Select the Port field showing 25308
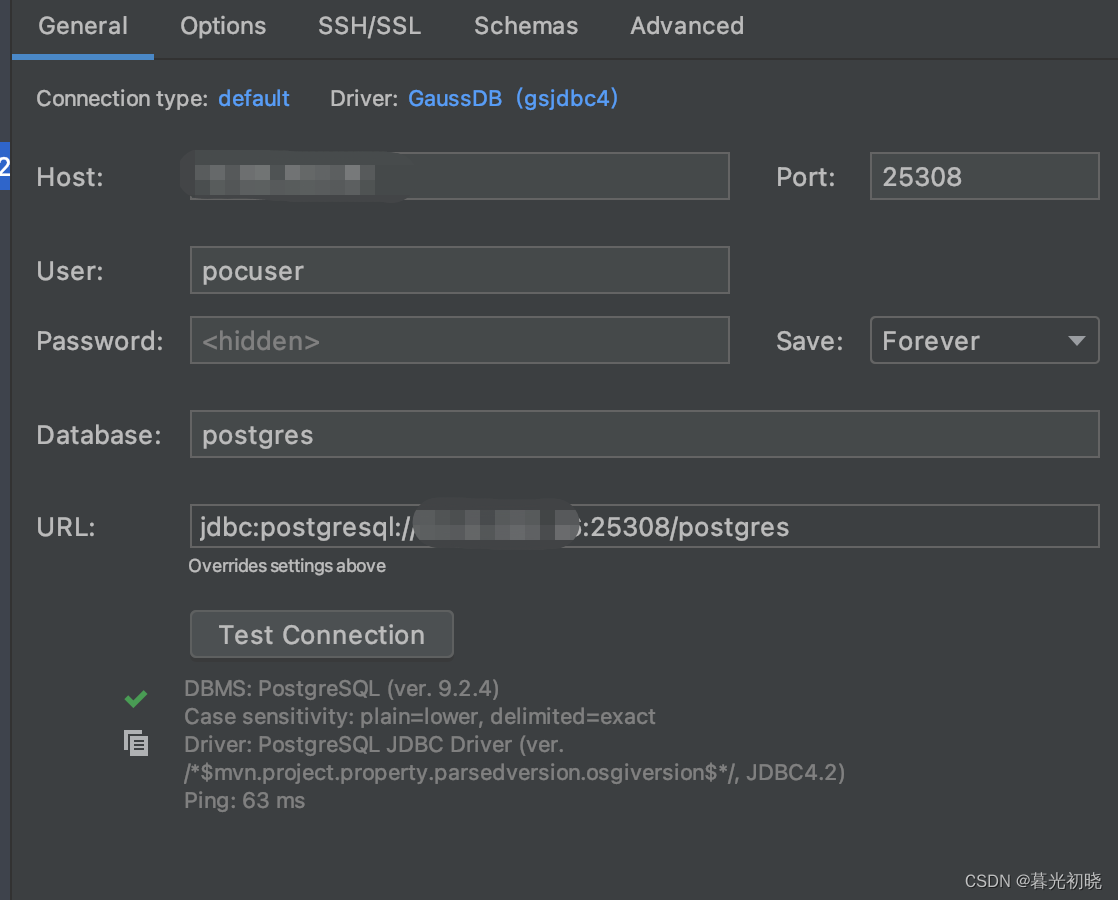 click(x=984, y=176)
